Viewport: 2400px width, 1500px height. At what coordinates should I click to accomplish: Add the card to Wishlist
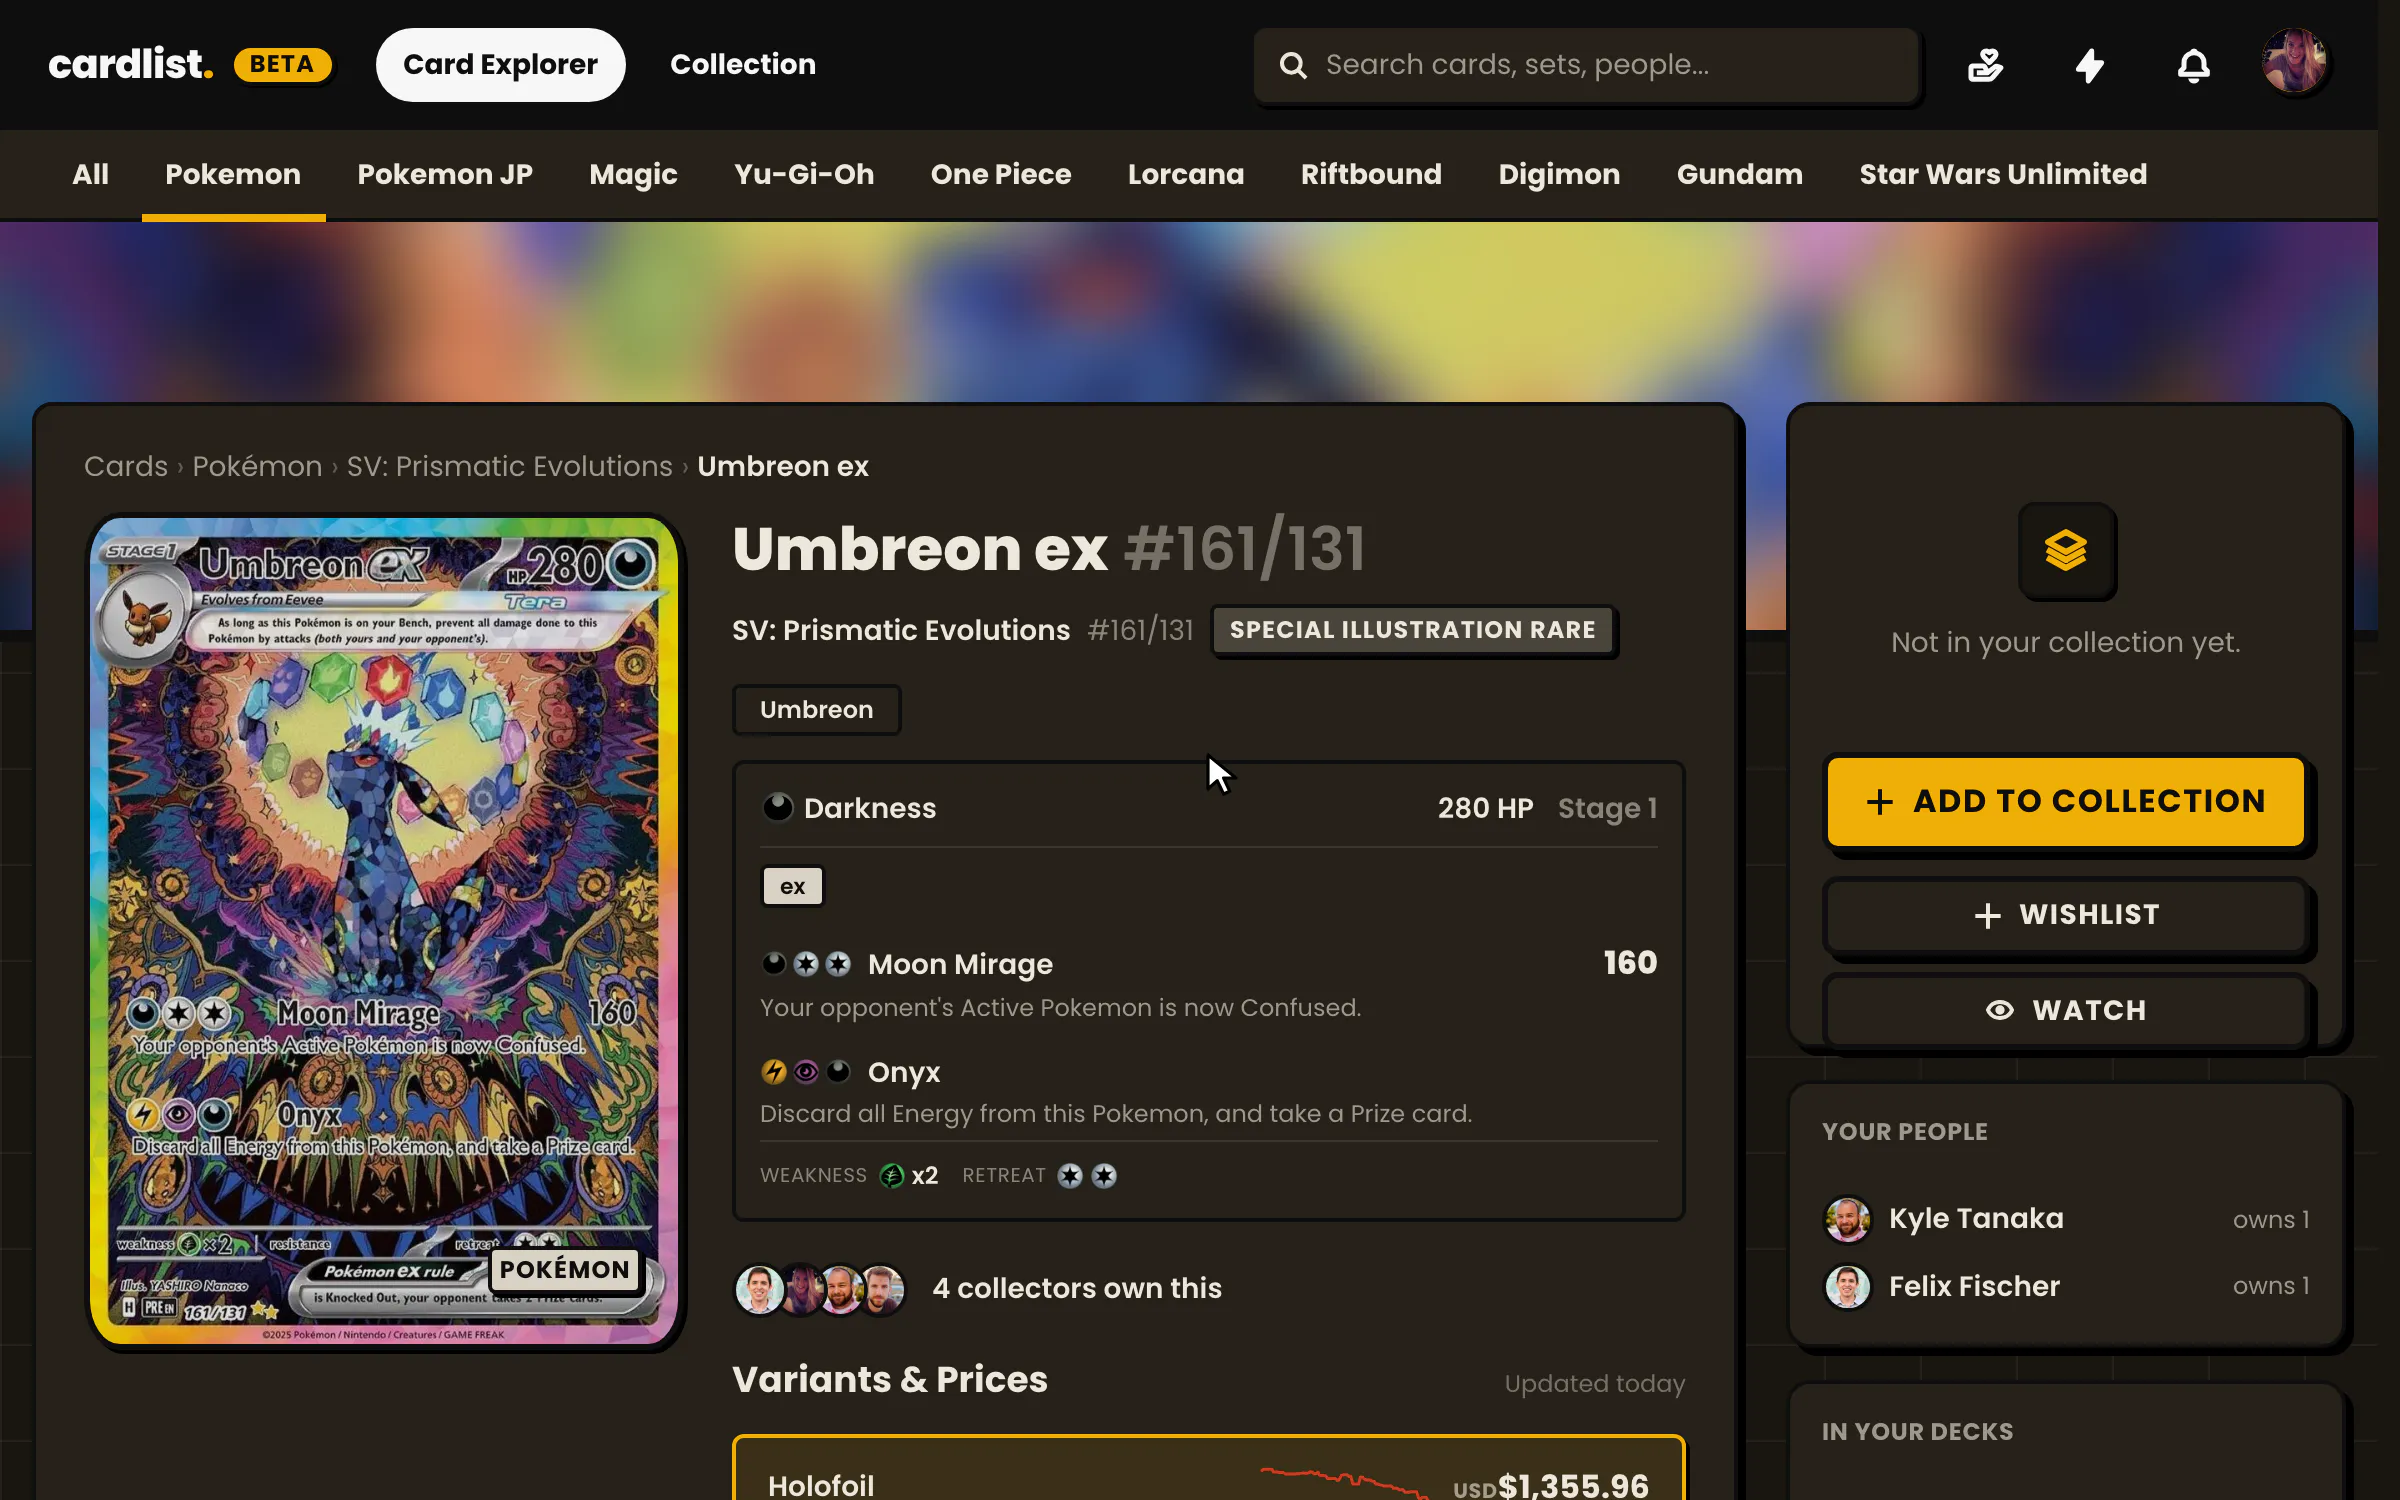2066,915
